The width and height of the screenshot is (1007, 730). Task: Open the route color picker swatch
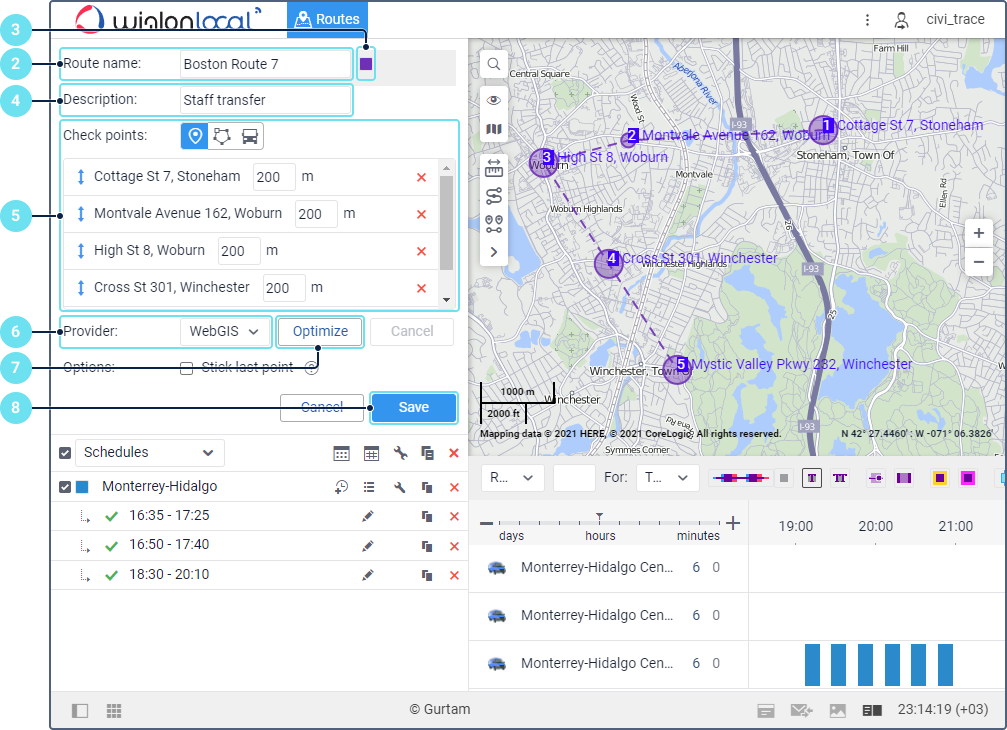(x=366, y=64)
